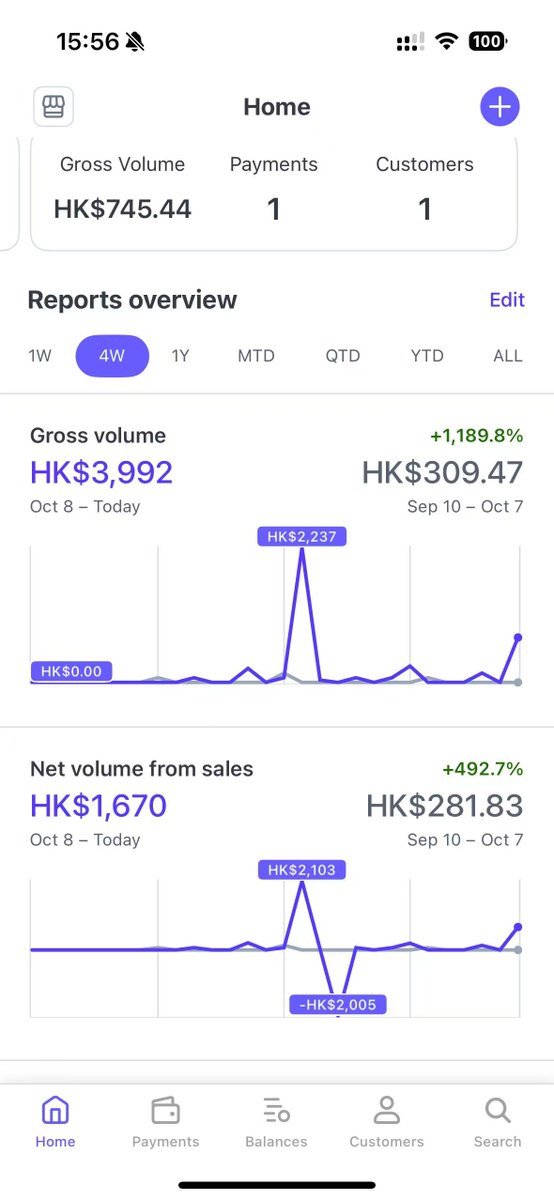Viewport: 554px width, 1200px height.
Task: Tap the Net volume chart end point
Action: pyautogui.click(x=518, y=928)
